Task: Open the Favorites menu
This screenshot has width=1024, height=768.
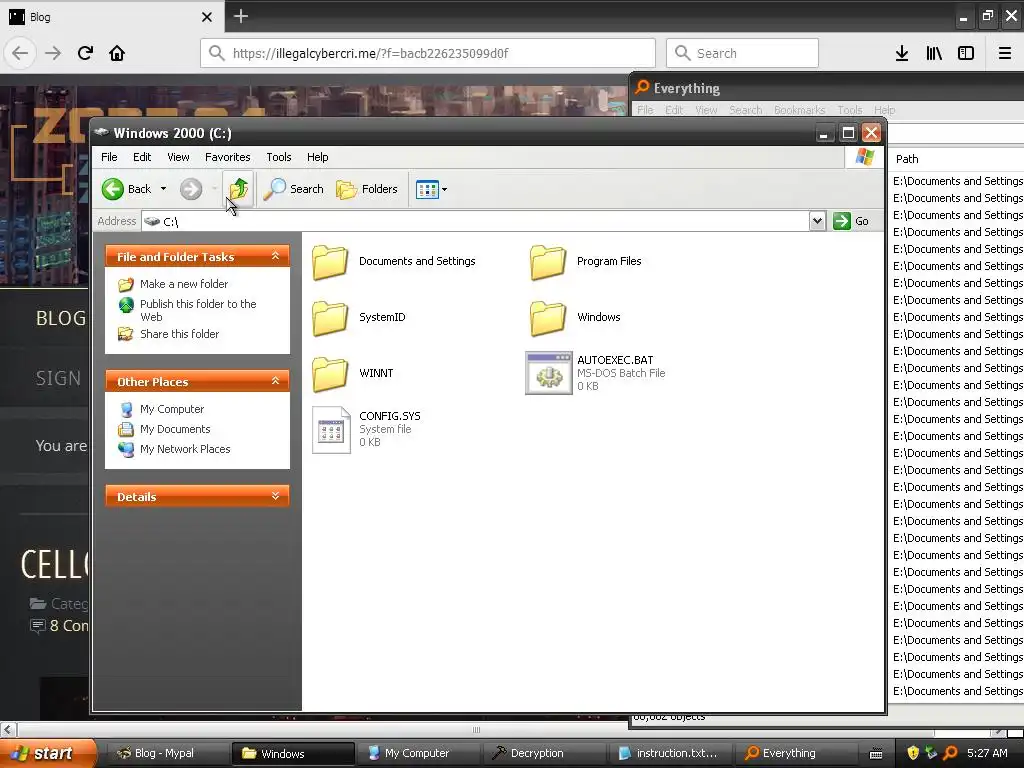Action: (x=227, y=157)
